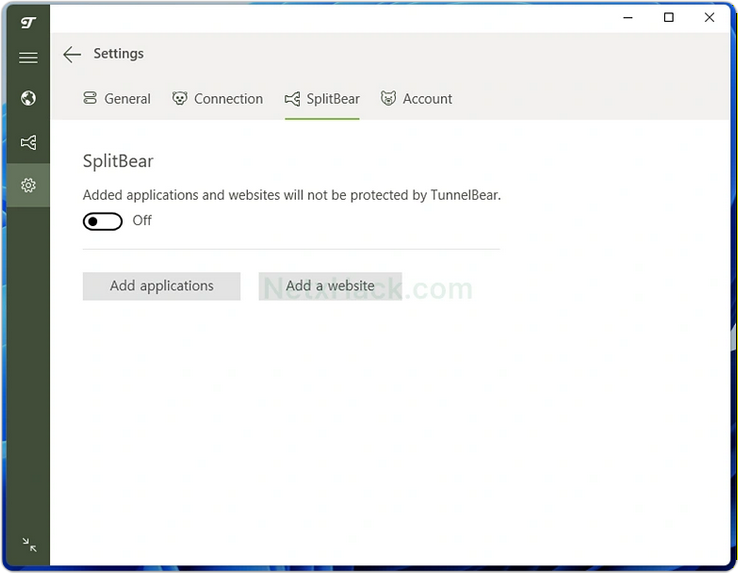Go back using the arrow beside Settings
The width and height of the screenshot is (738, 573).
coord(72,55)
